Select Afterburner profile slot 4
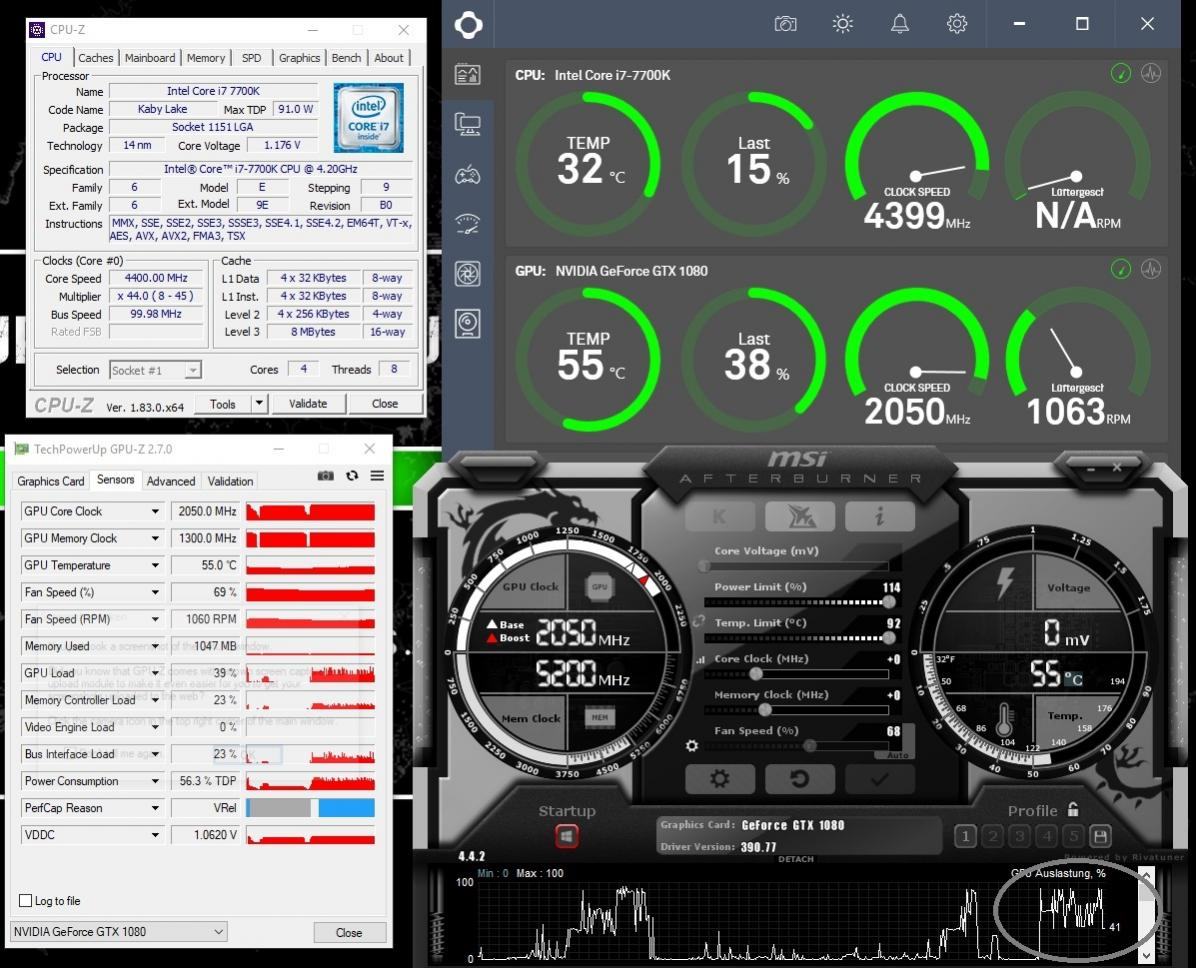This screenshot has width=1196, height=968. pyautogui.click(x=1046, y=837)
